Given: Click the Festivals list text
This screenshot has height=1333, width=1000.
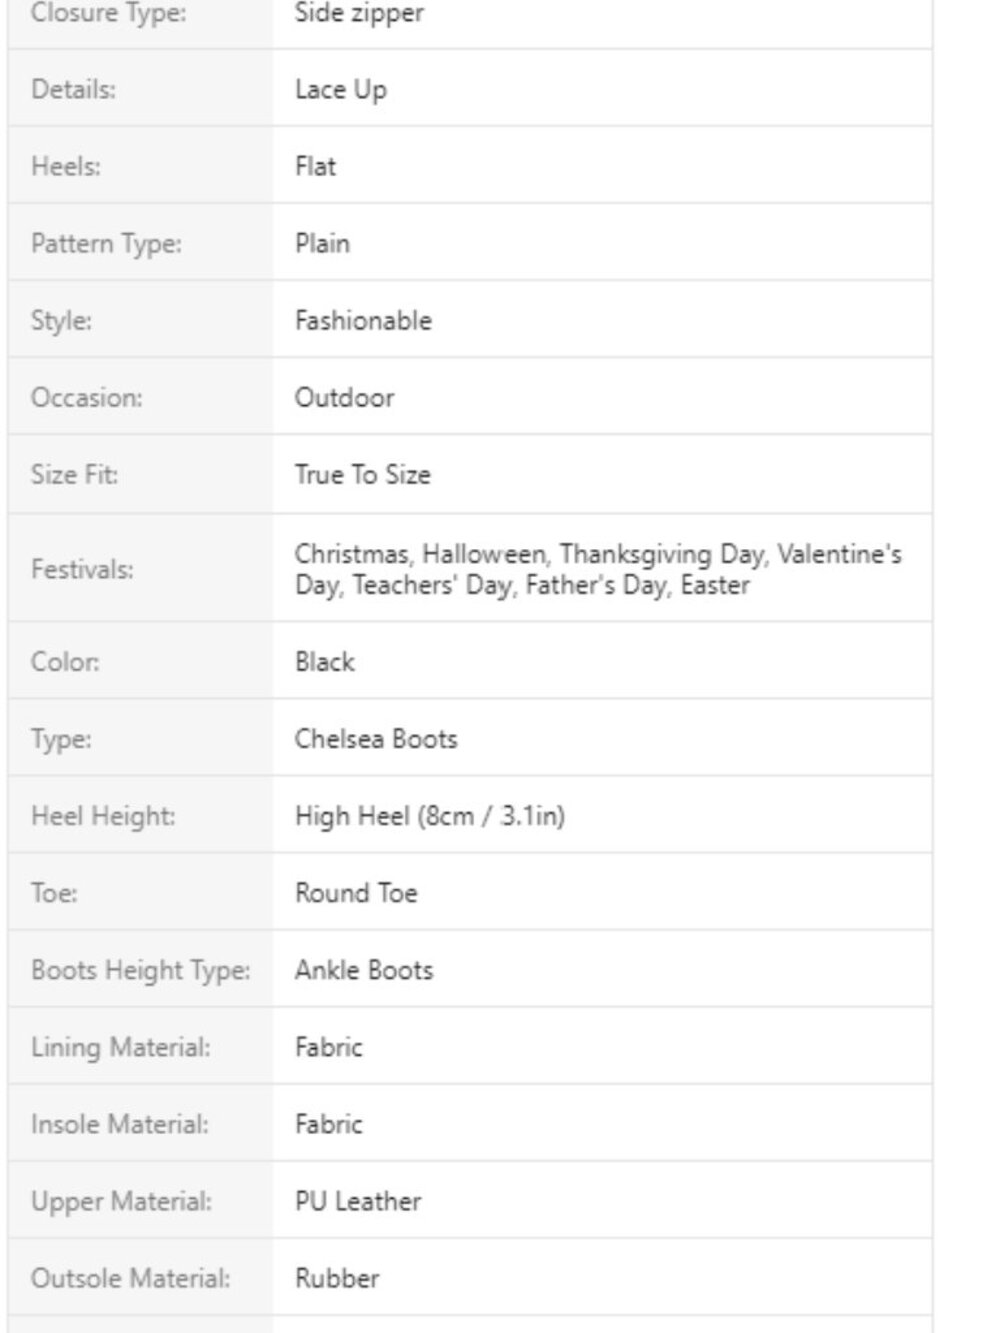Looking at the screenshot, I should point(598,569).
